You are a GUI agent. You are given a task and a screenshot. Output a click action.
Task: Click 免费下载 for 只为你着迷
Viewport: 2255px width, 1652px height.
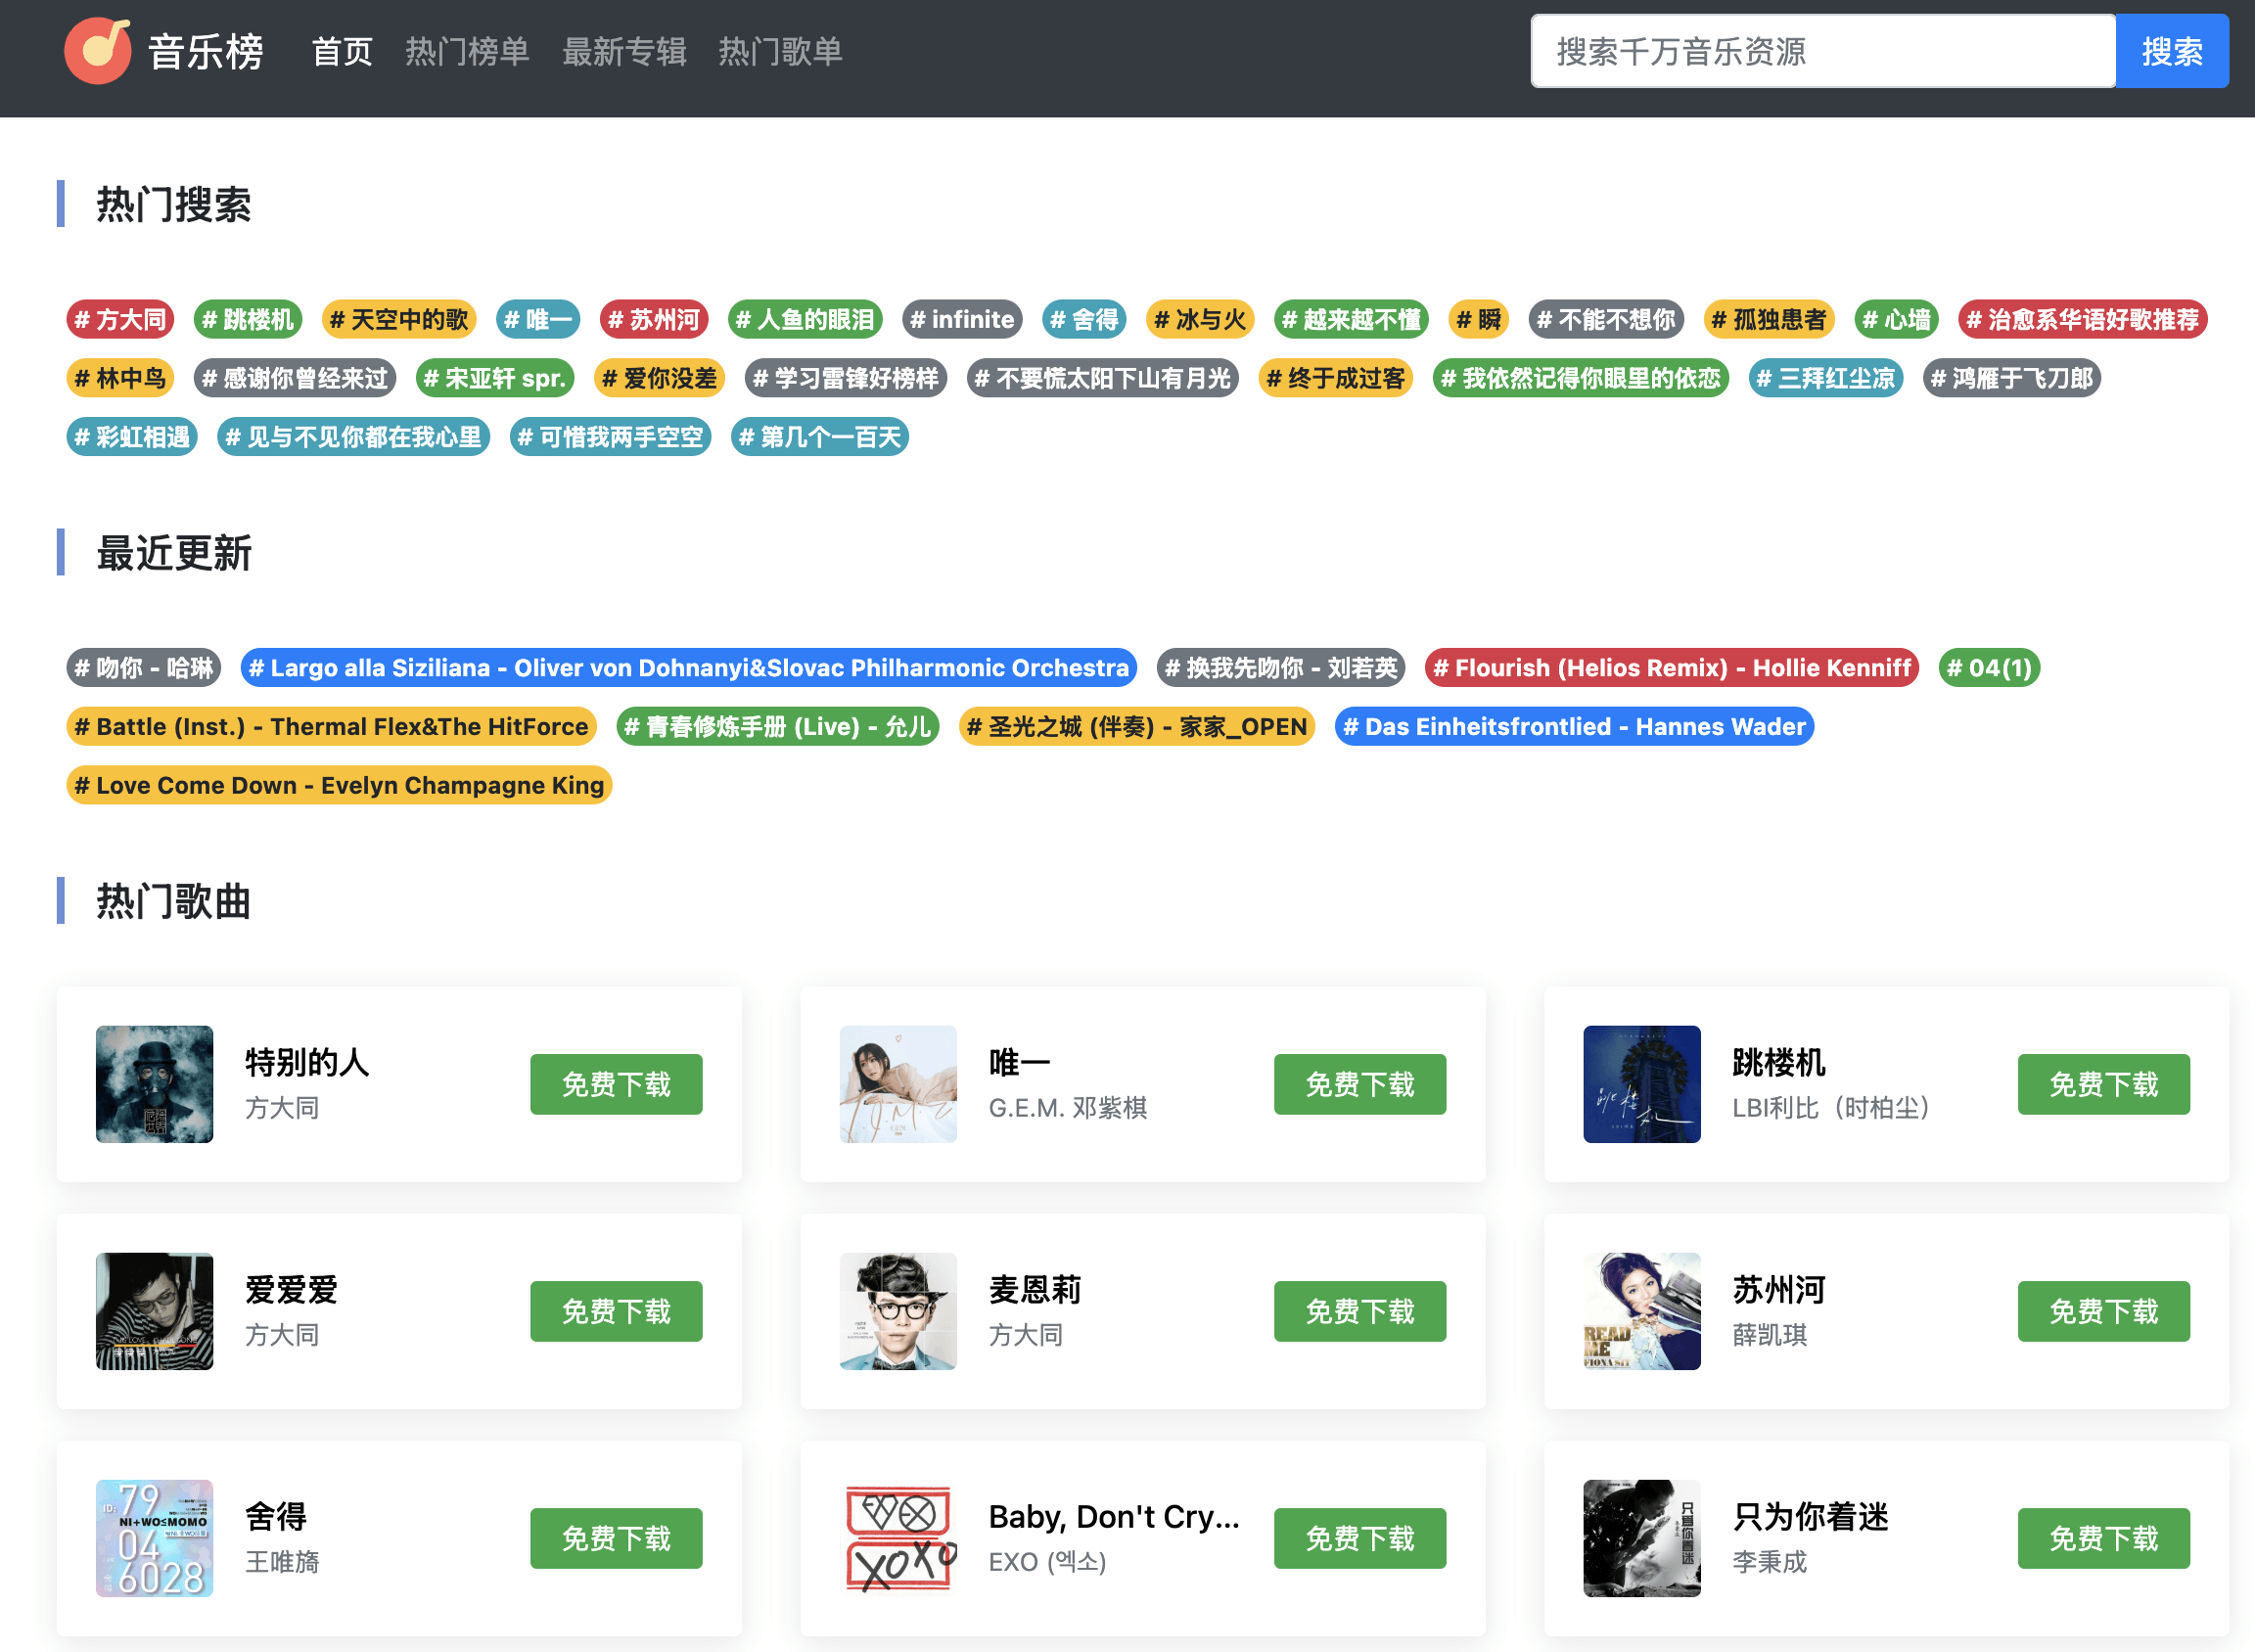2104,1538
